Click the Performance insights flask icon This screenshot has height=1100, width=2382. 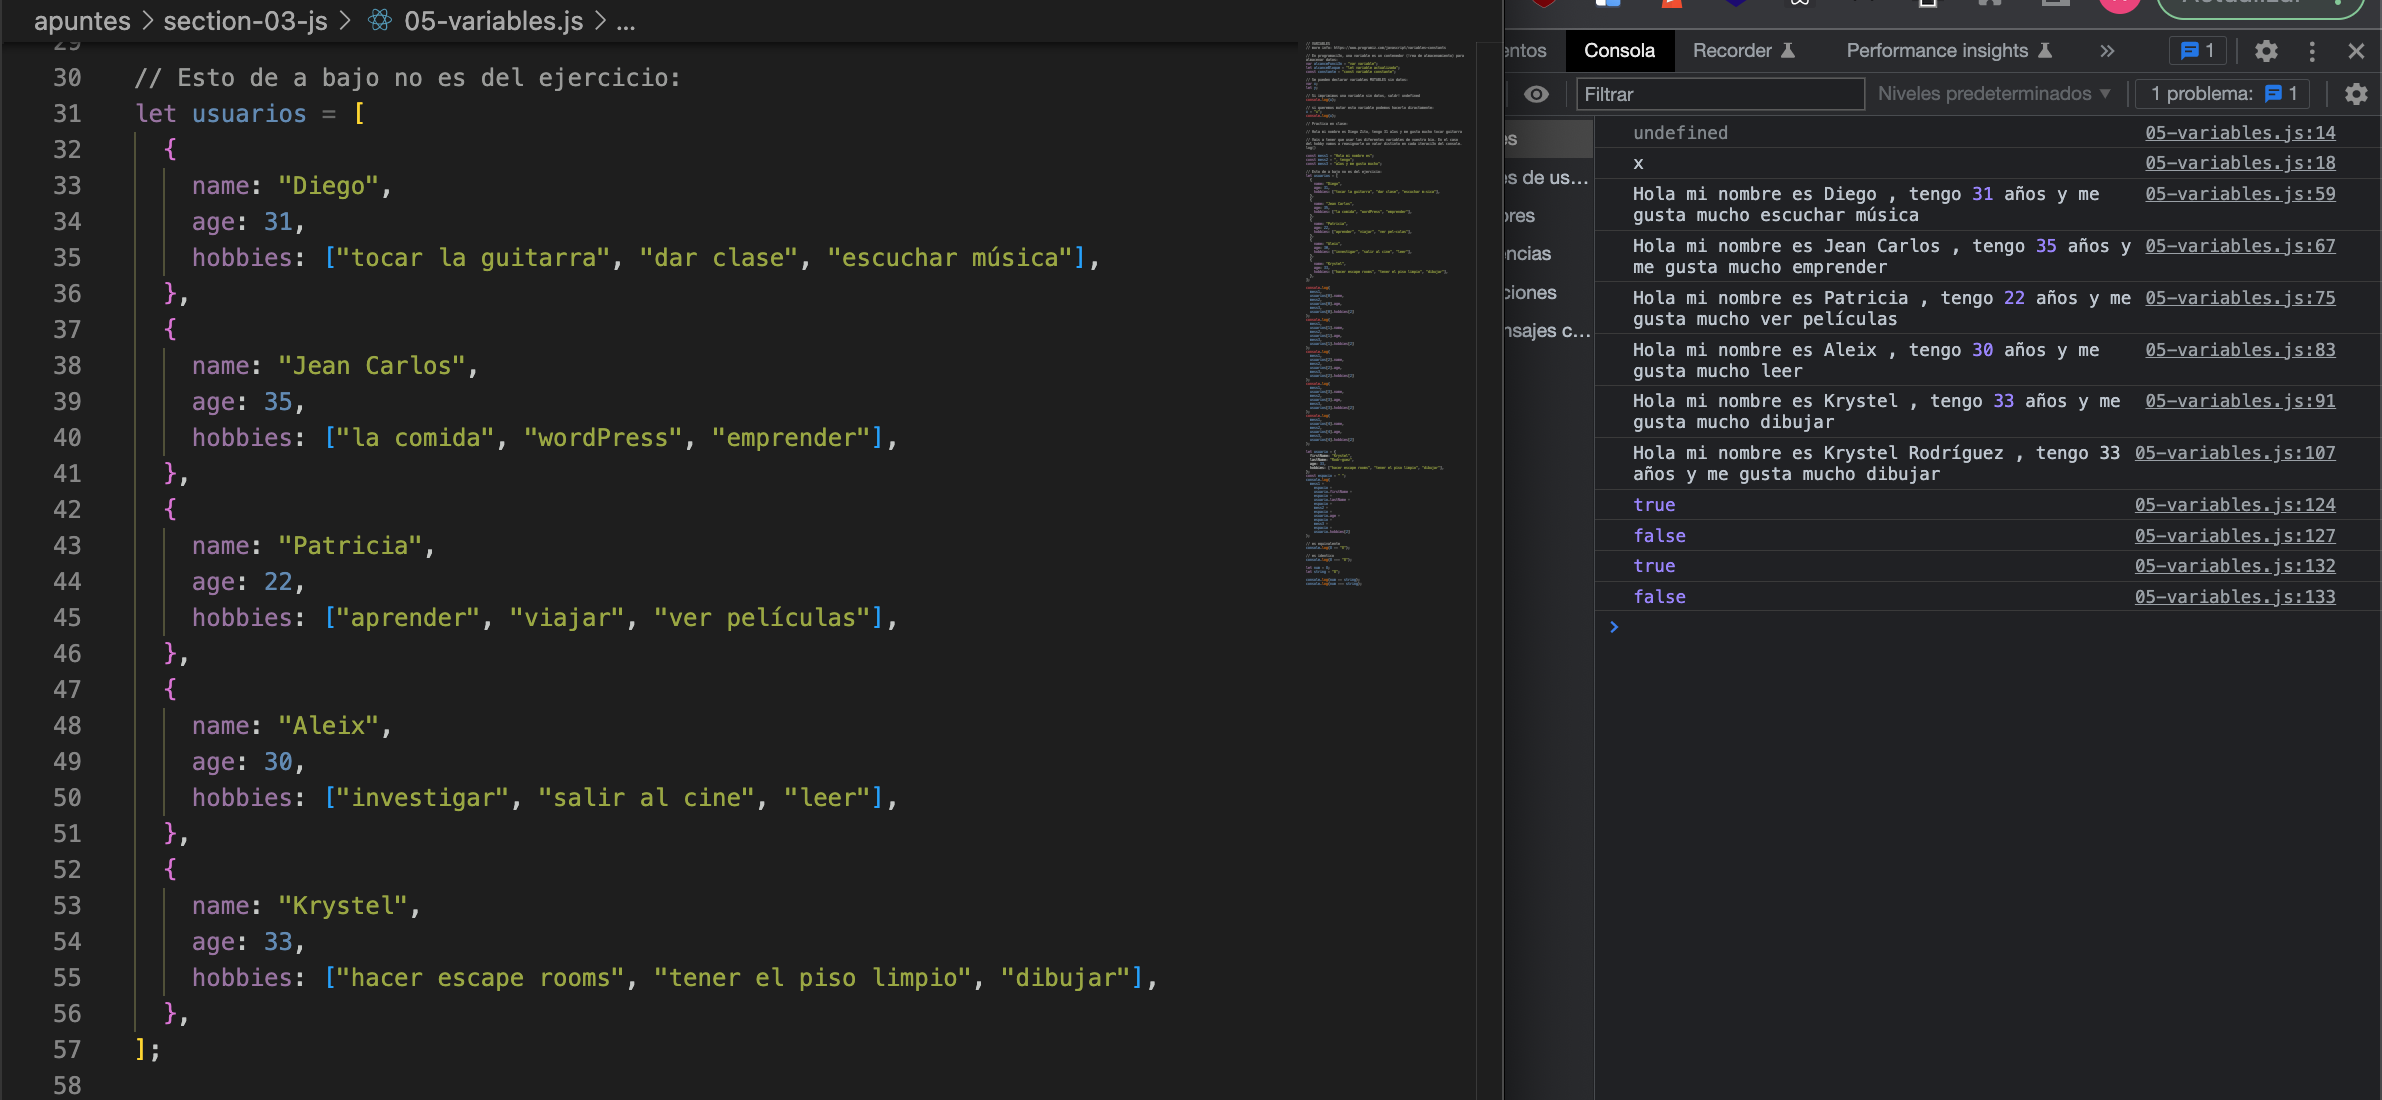coord(2045,51)
